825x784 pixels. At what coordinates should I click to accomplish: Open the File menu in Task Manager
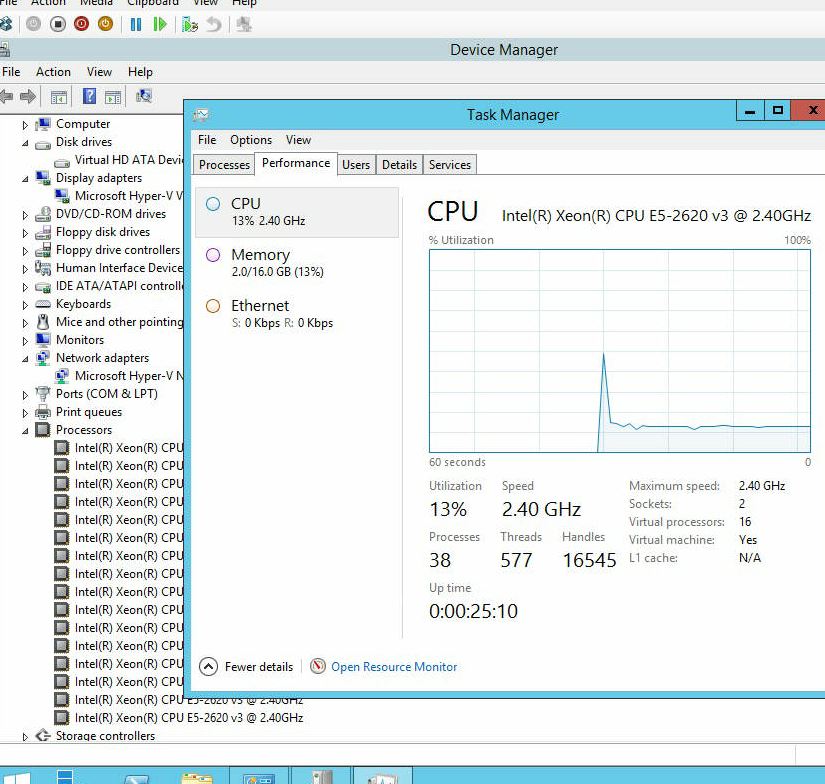click(207, 140)
